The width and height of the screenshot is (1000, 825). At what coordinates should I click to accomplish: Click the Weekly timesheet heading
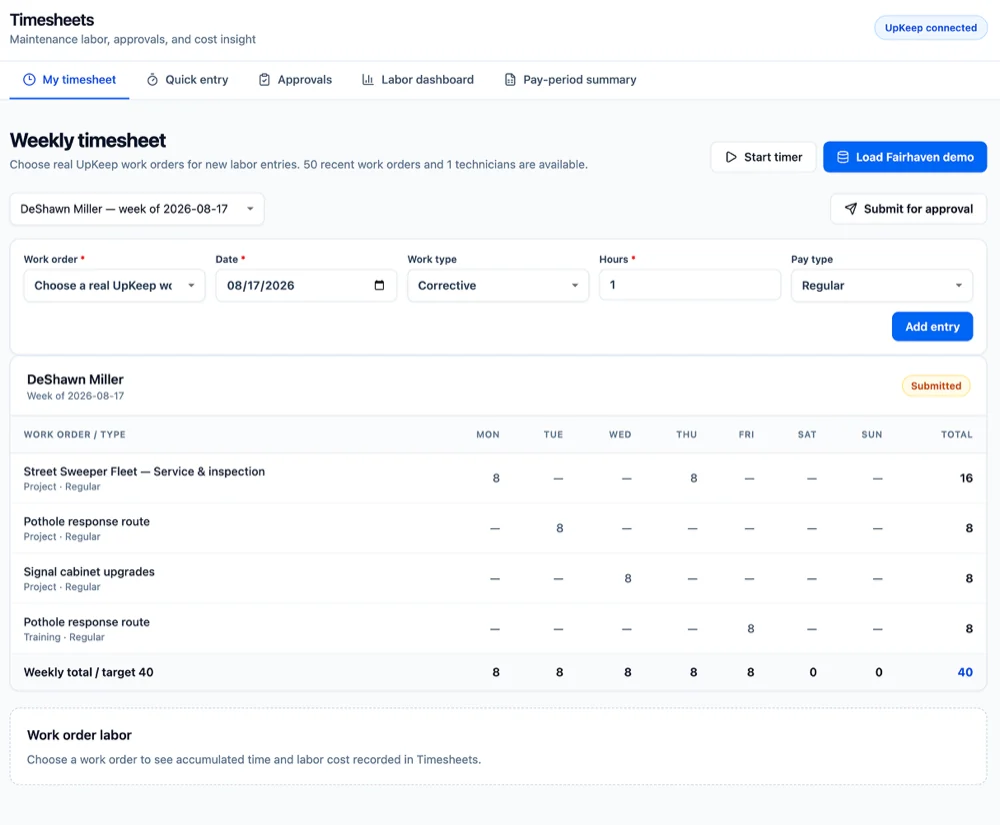[x=88, y=140]
